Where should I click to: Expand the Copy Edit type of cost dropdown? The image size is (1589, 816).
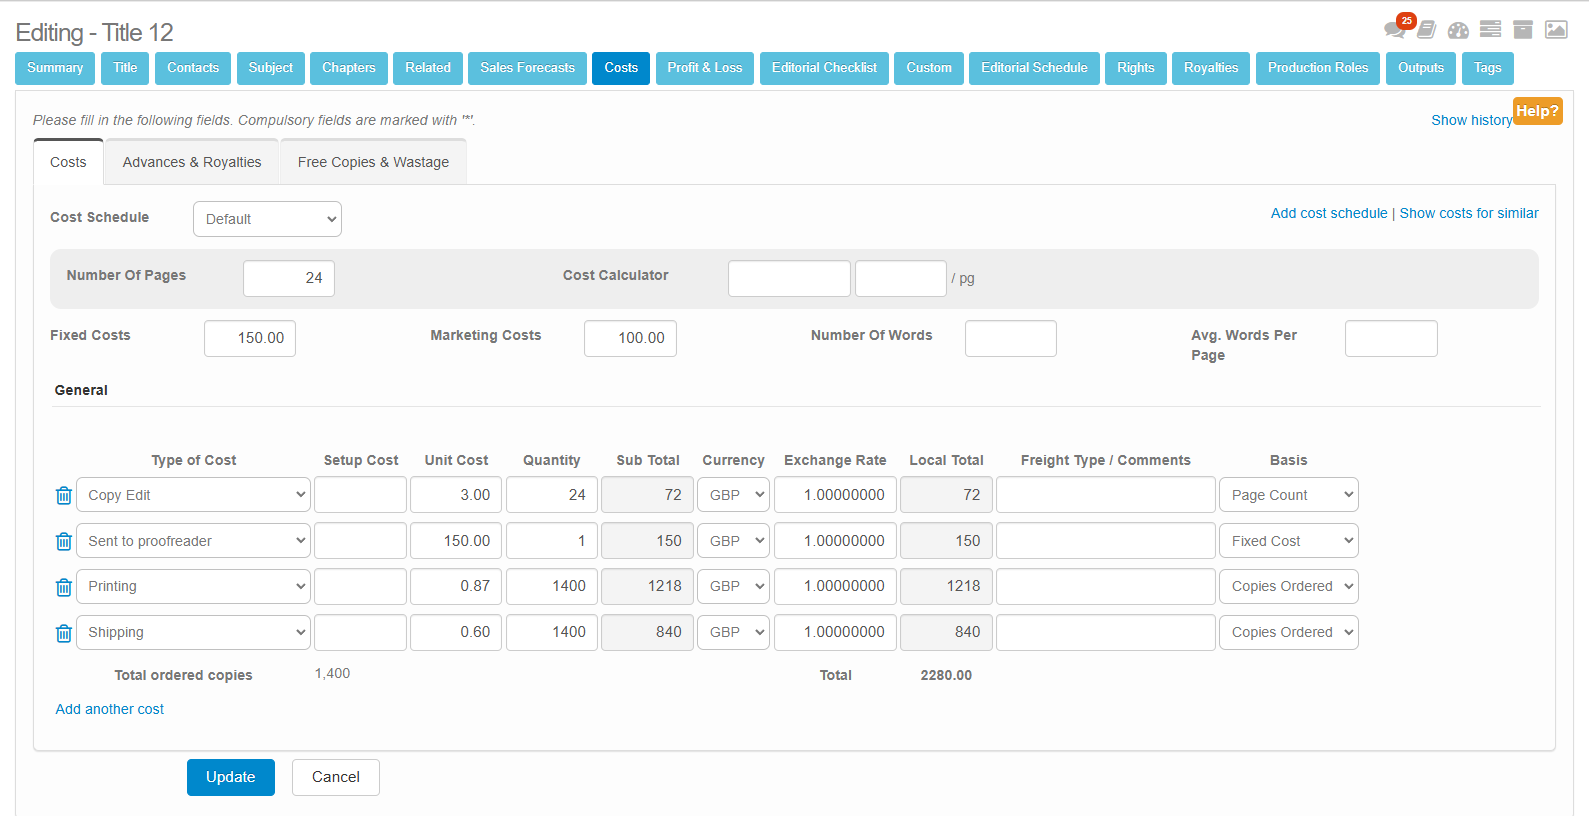(193, 495)
